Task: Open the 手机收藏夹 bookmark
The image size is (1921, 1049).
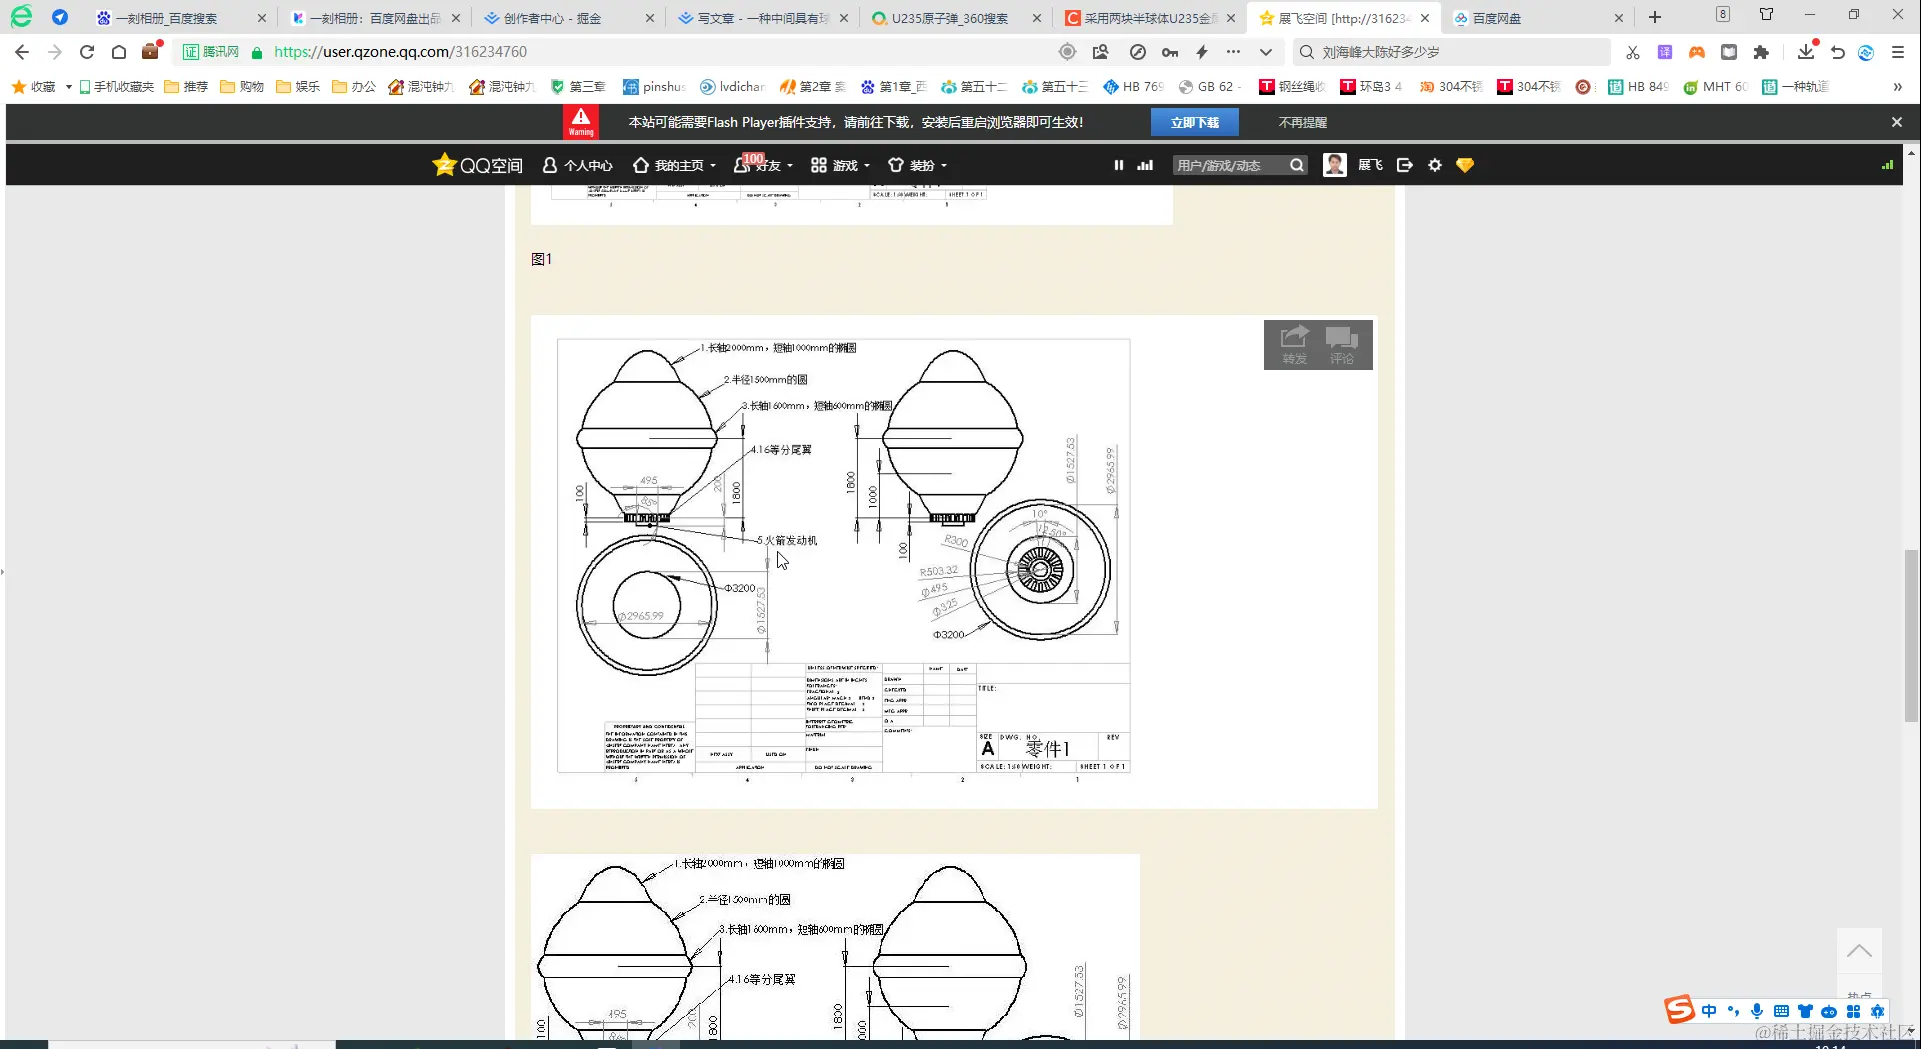Action: pyautogui.click(x=116, y=87)
